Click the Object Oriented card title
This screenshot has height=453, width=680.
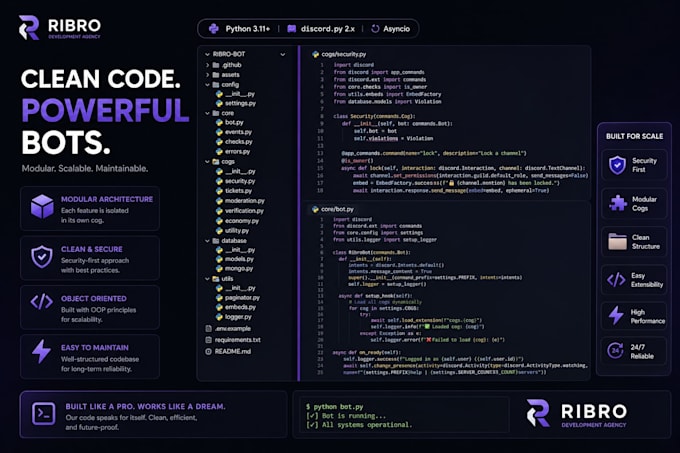pos(94,298)
